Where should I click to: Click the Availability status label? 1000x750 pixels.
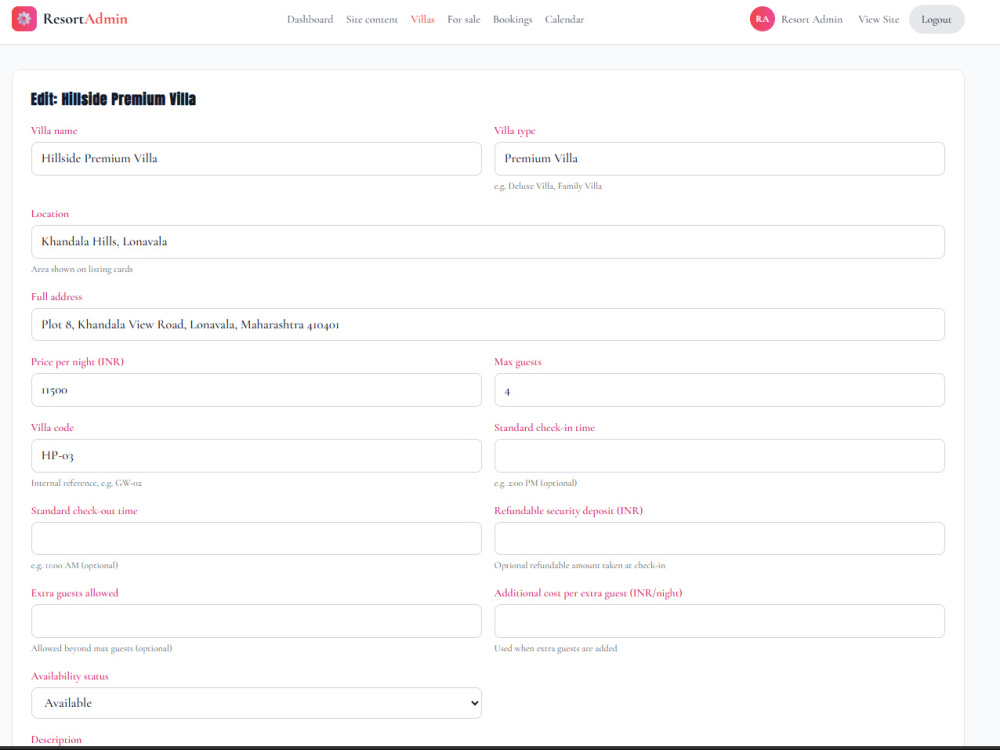coord(70,676)
